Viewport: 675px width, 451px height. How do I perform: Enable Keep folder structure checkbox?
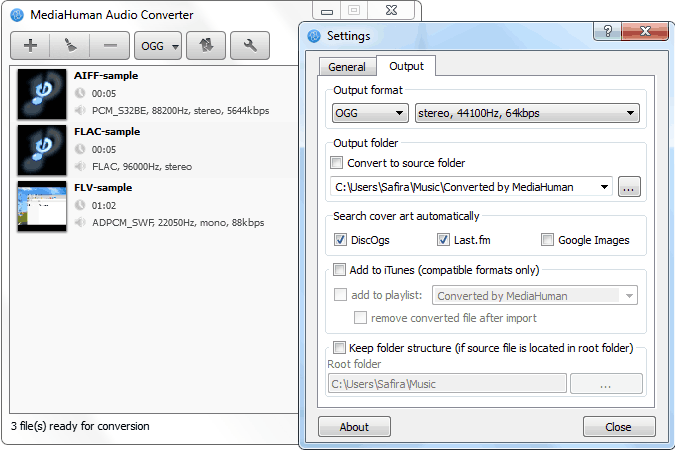[x=339, y=347]
